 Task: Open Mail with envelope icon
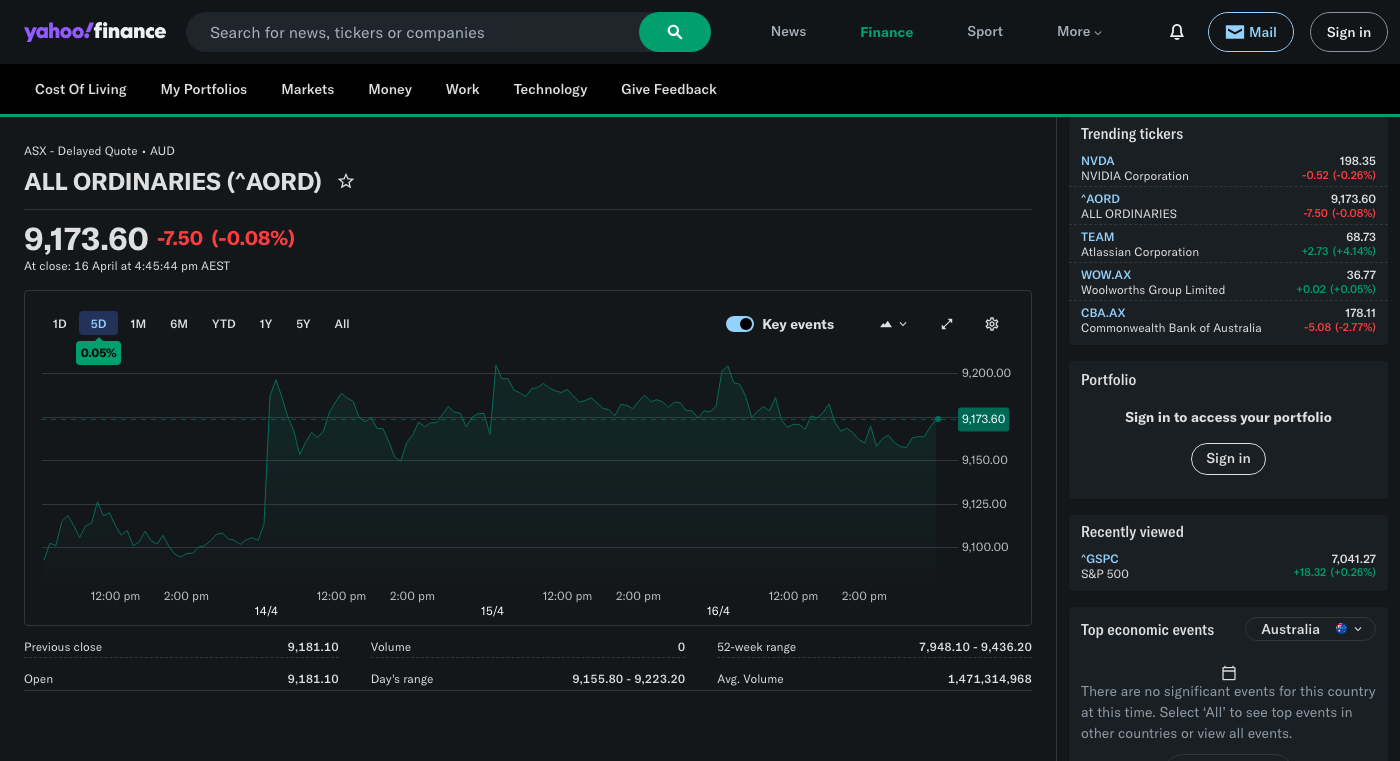[x=1250, y=32]
